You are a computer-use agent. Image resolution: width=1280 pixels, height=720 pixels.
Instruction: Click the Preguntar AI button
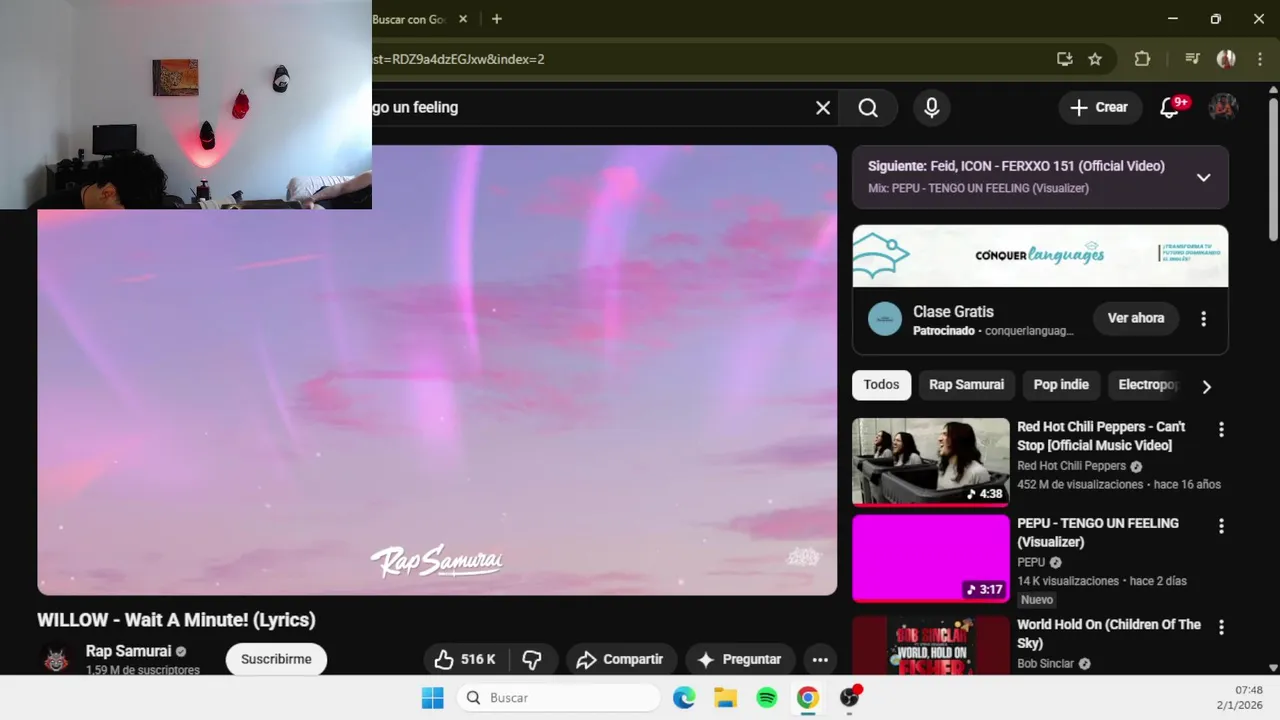pos(739,659)
